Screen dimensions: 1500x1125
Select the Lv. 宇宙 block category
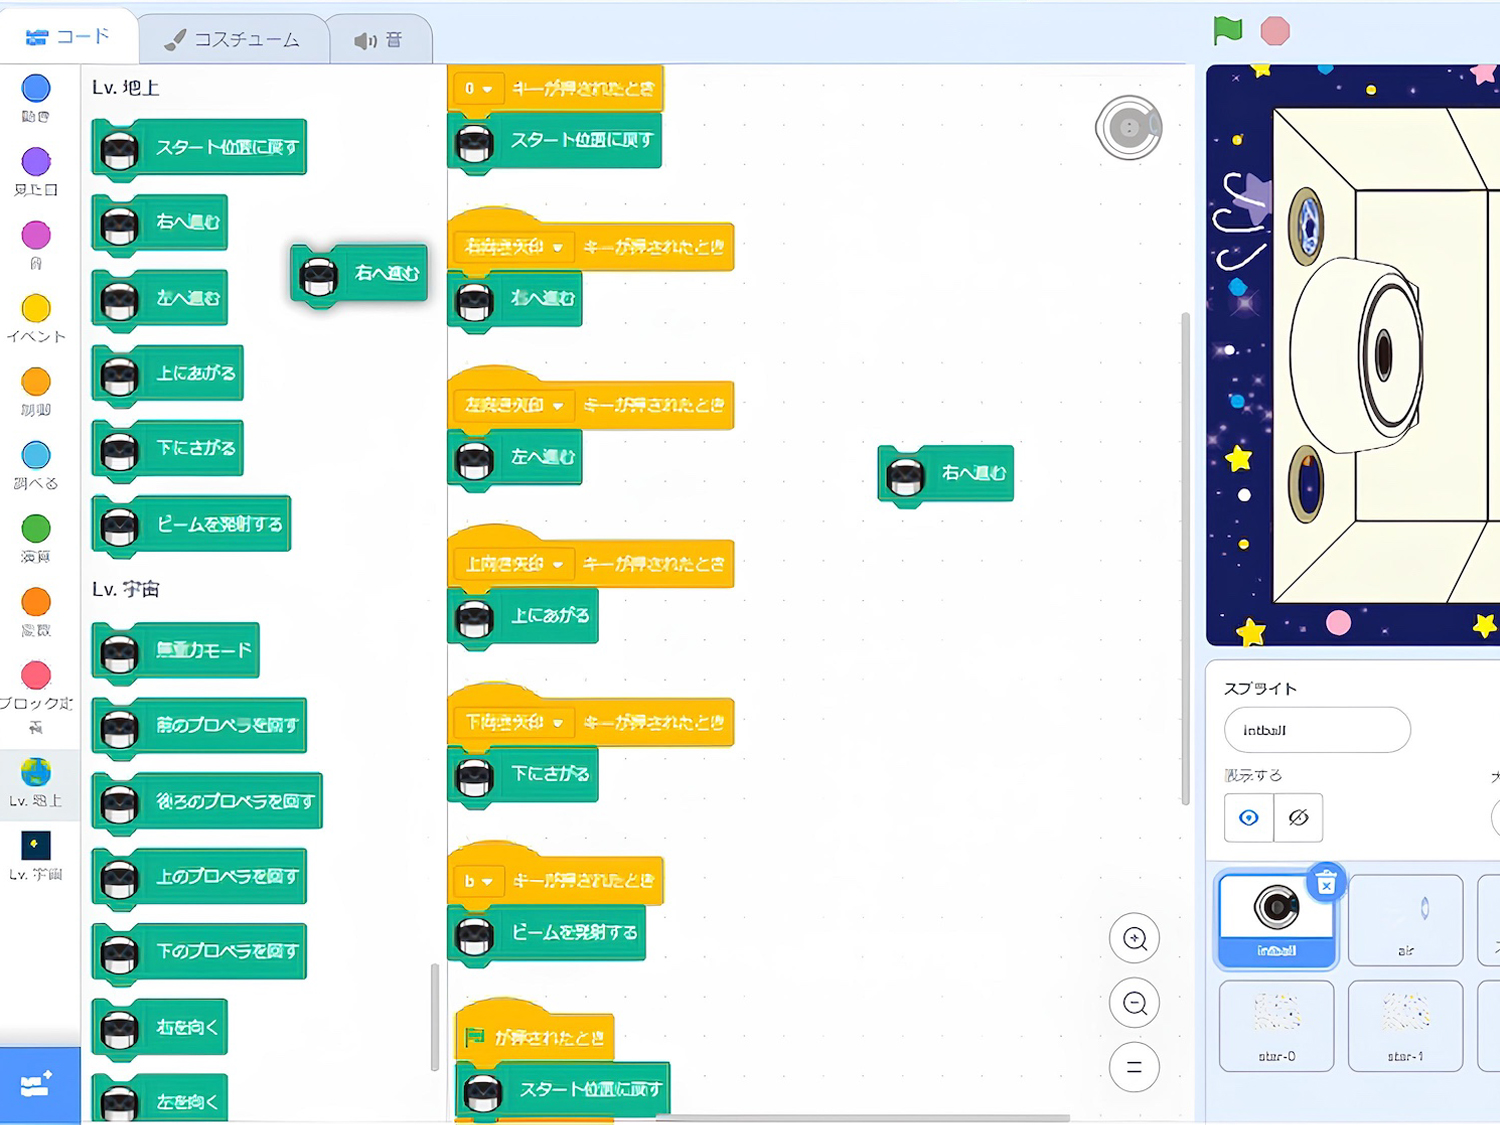pyautogui.click(x=36, y=853)
